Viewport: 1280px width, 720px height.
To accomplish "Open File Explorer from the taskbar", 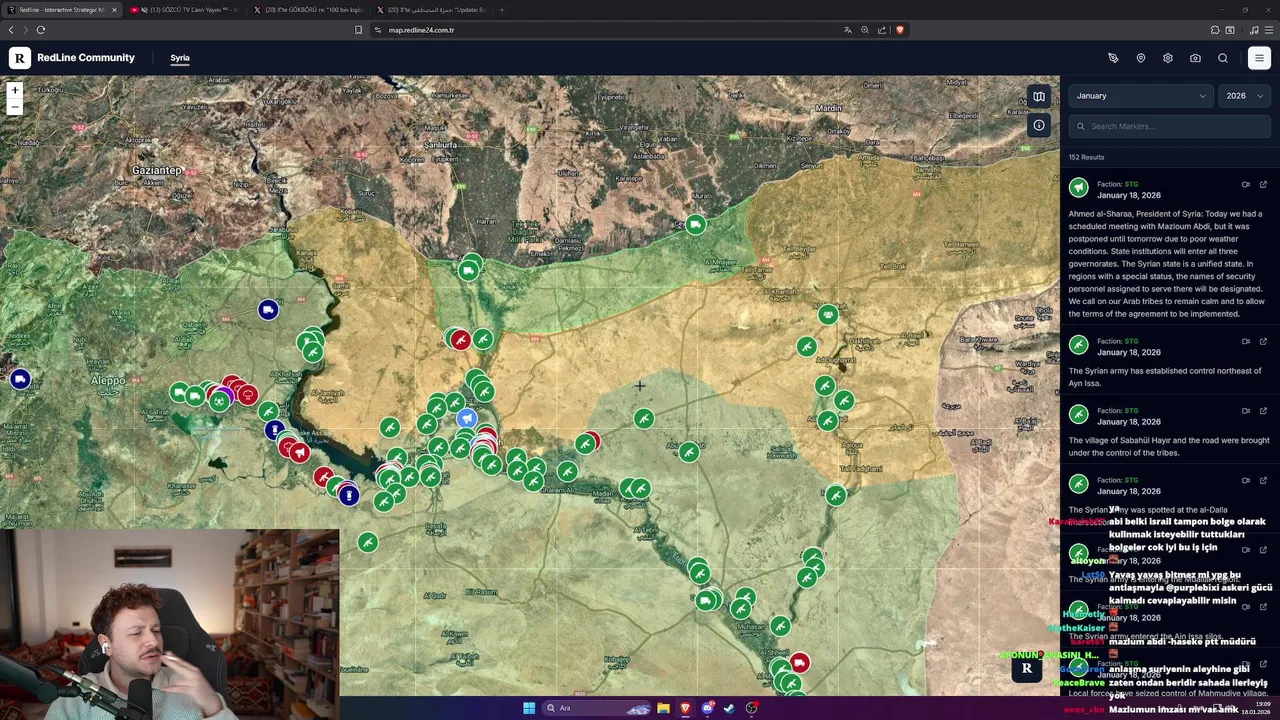I will pos(663,708).
